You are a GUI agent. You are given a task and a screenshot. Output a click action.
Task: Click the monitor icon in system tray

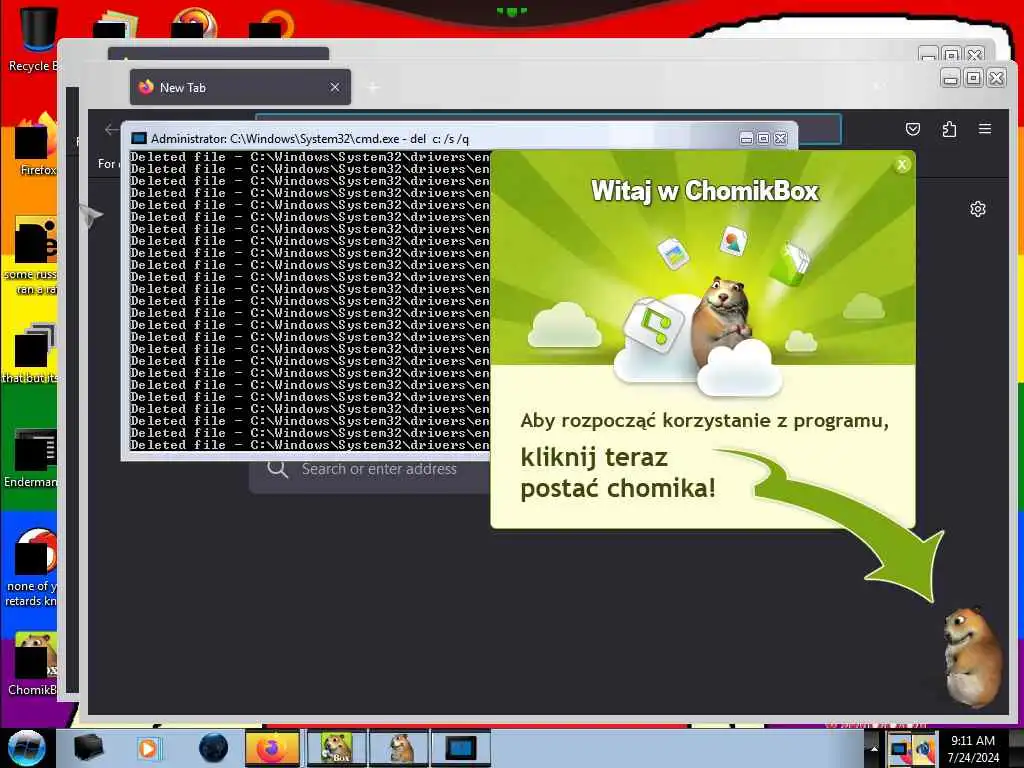[x=900, y=748]
